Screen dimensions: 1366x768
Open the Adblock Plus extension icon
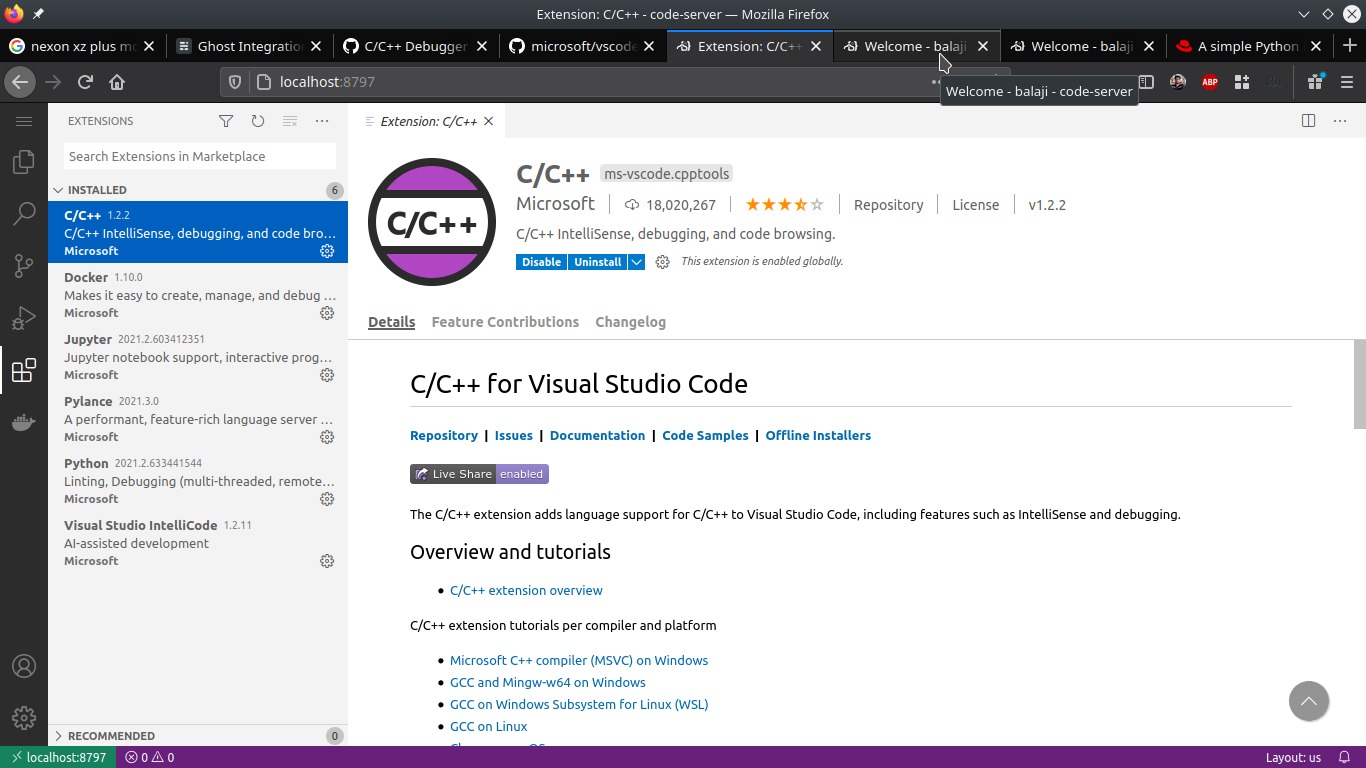(1210, 82)
